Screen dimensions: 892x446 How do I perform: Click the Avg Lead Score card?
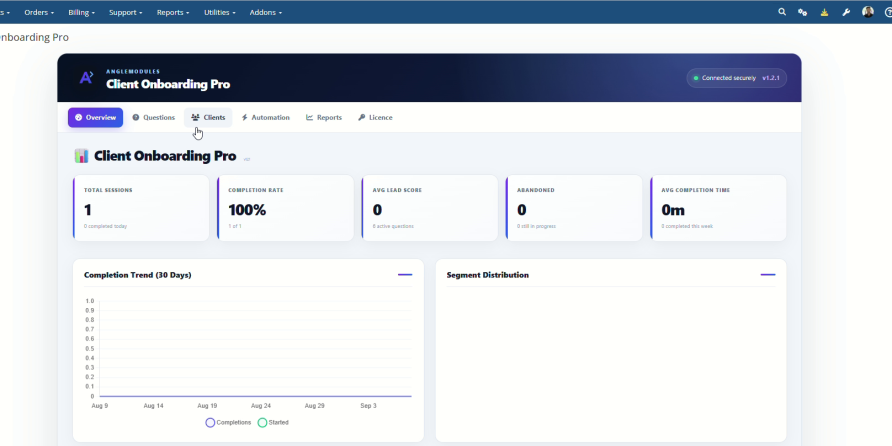click(x=430, y=208)
